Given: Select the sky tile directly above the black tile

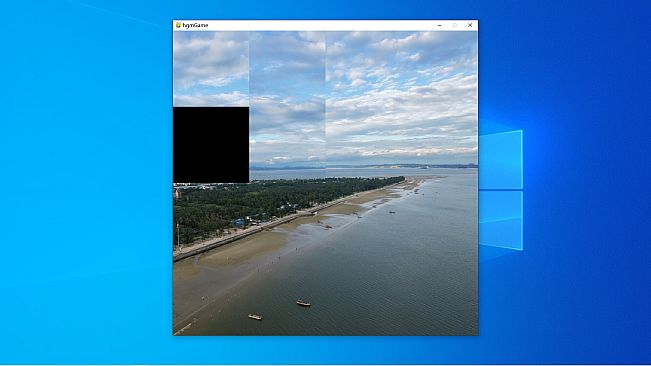Looking at the screenshot, I should click(211, 69).
